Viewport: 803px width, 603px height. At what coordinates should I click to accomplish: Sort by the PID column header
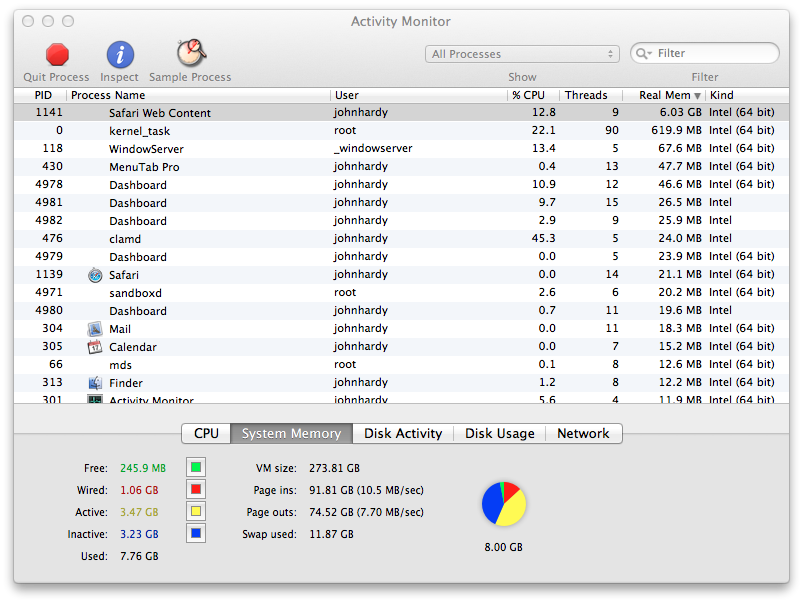[x=40, y=95]
